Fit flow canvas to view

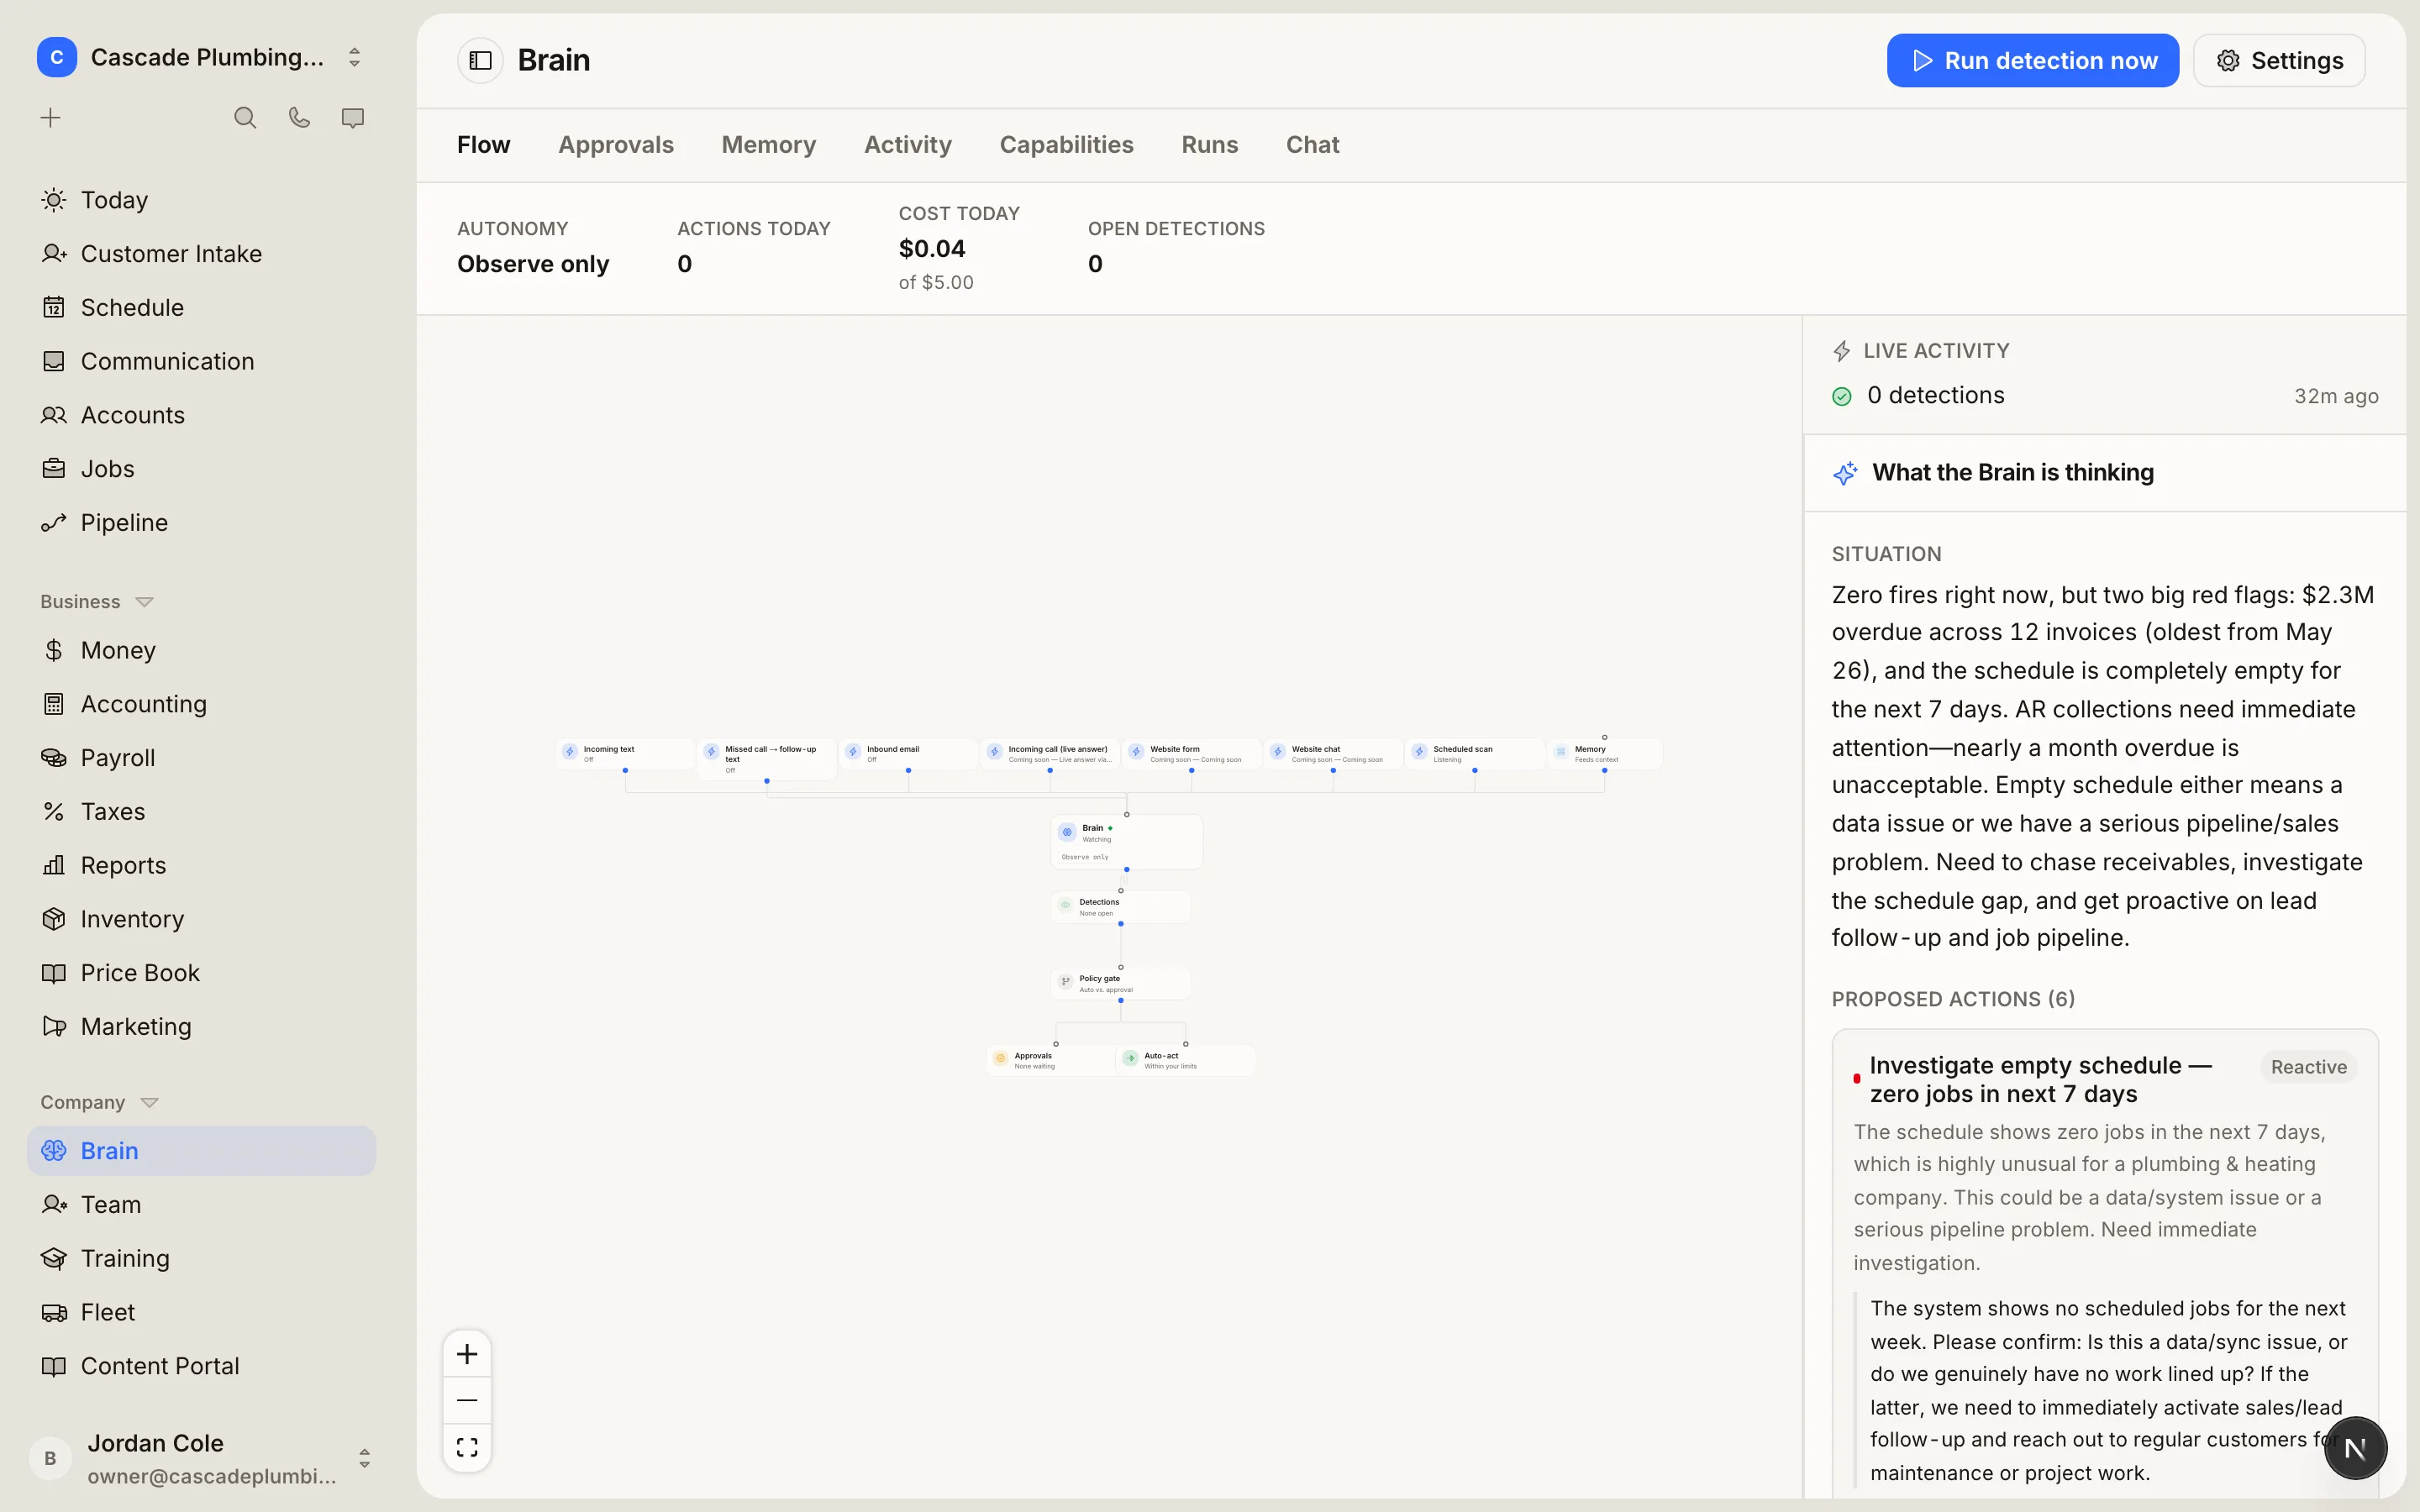[x=467, y=1447]
